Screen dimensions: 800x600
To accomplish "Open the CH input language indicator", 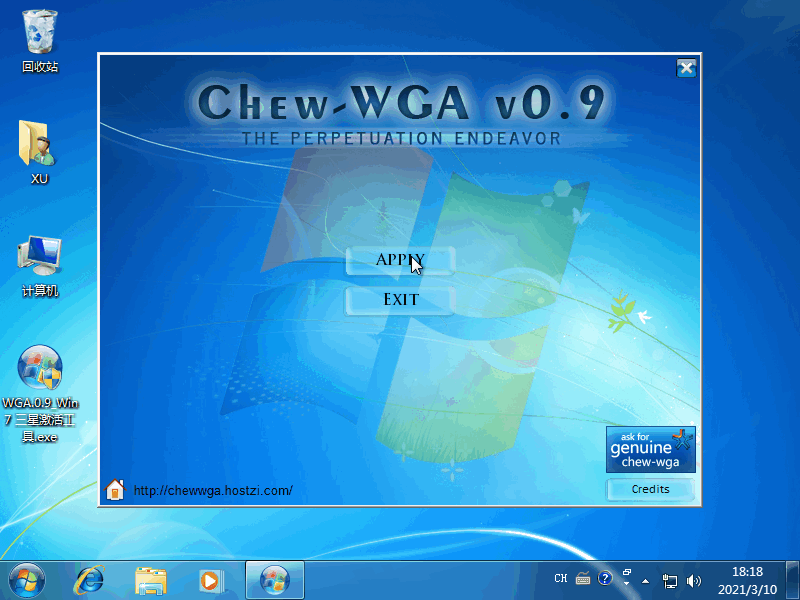I will pyautogui.click(x=561, y=578).
